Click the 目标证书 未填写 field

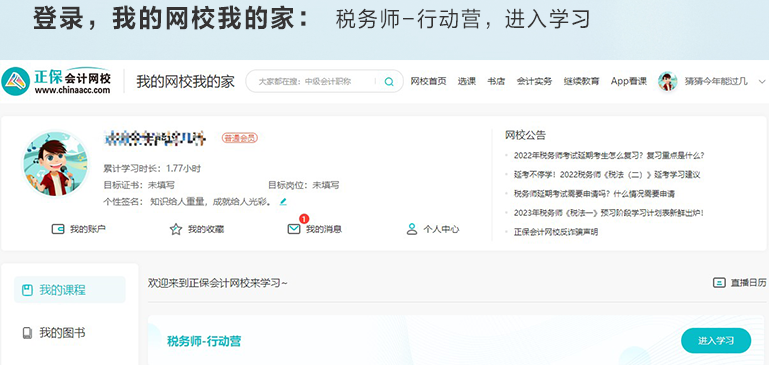139,185
